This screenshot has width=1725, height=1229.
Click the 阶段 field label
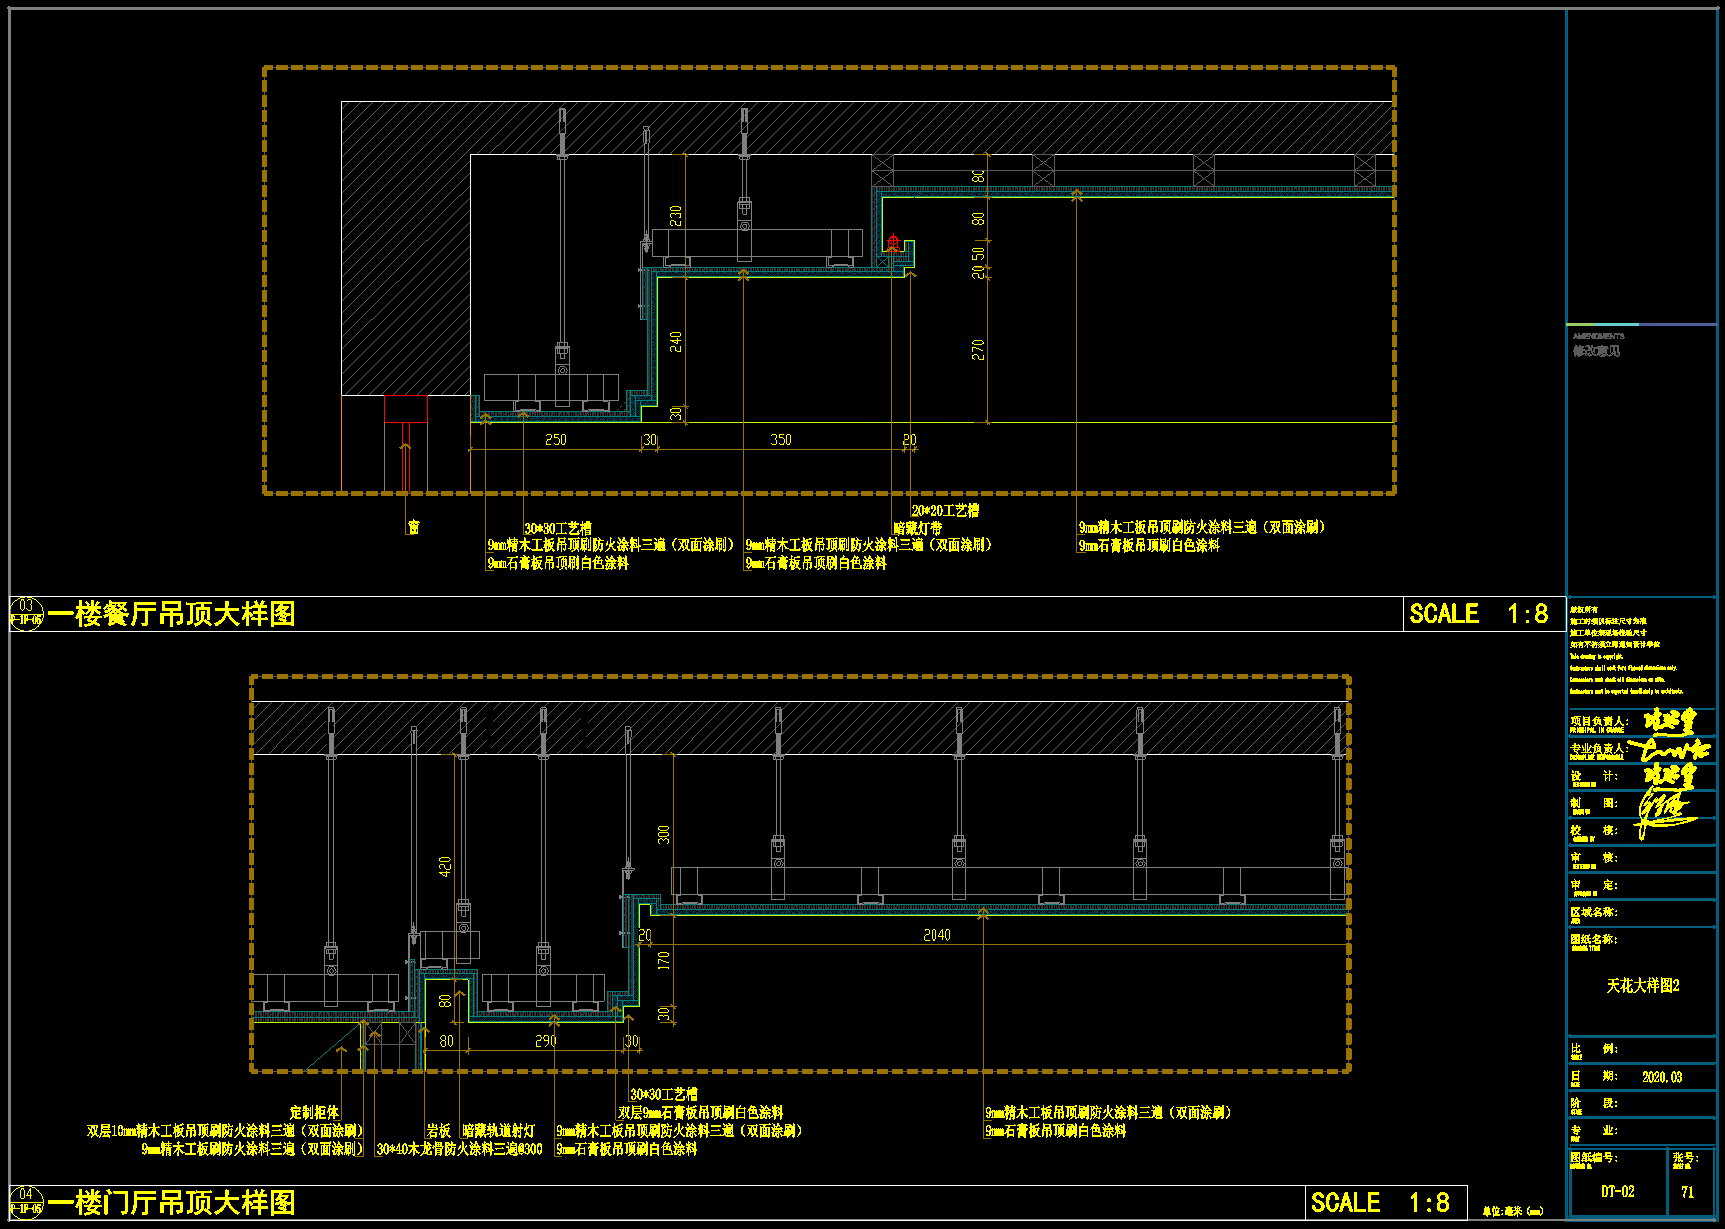(1594, 1102)
